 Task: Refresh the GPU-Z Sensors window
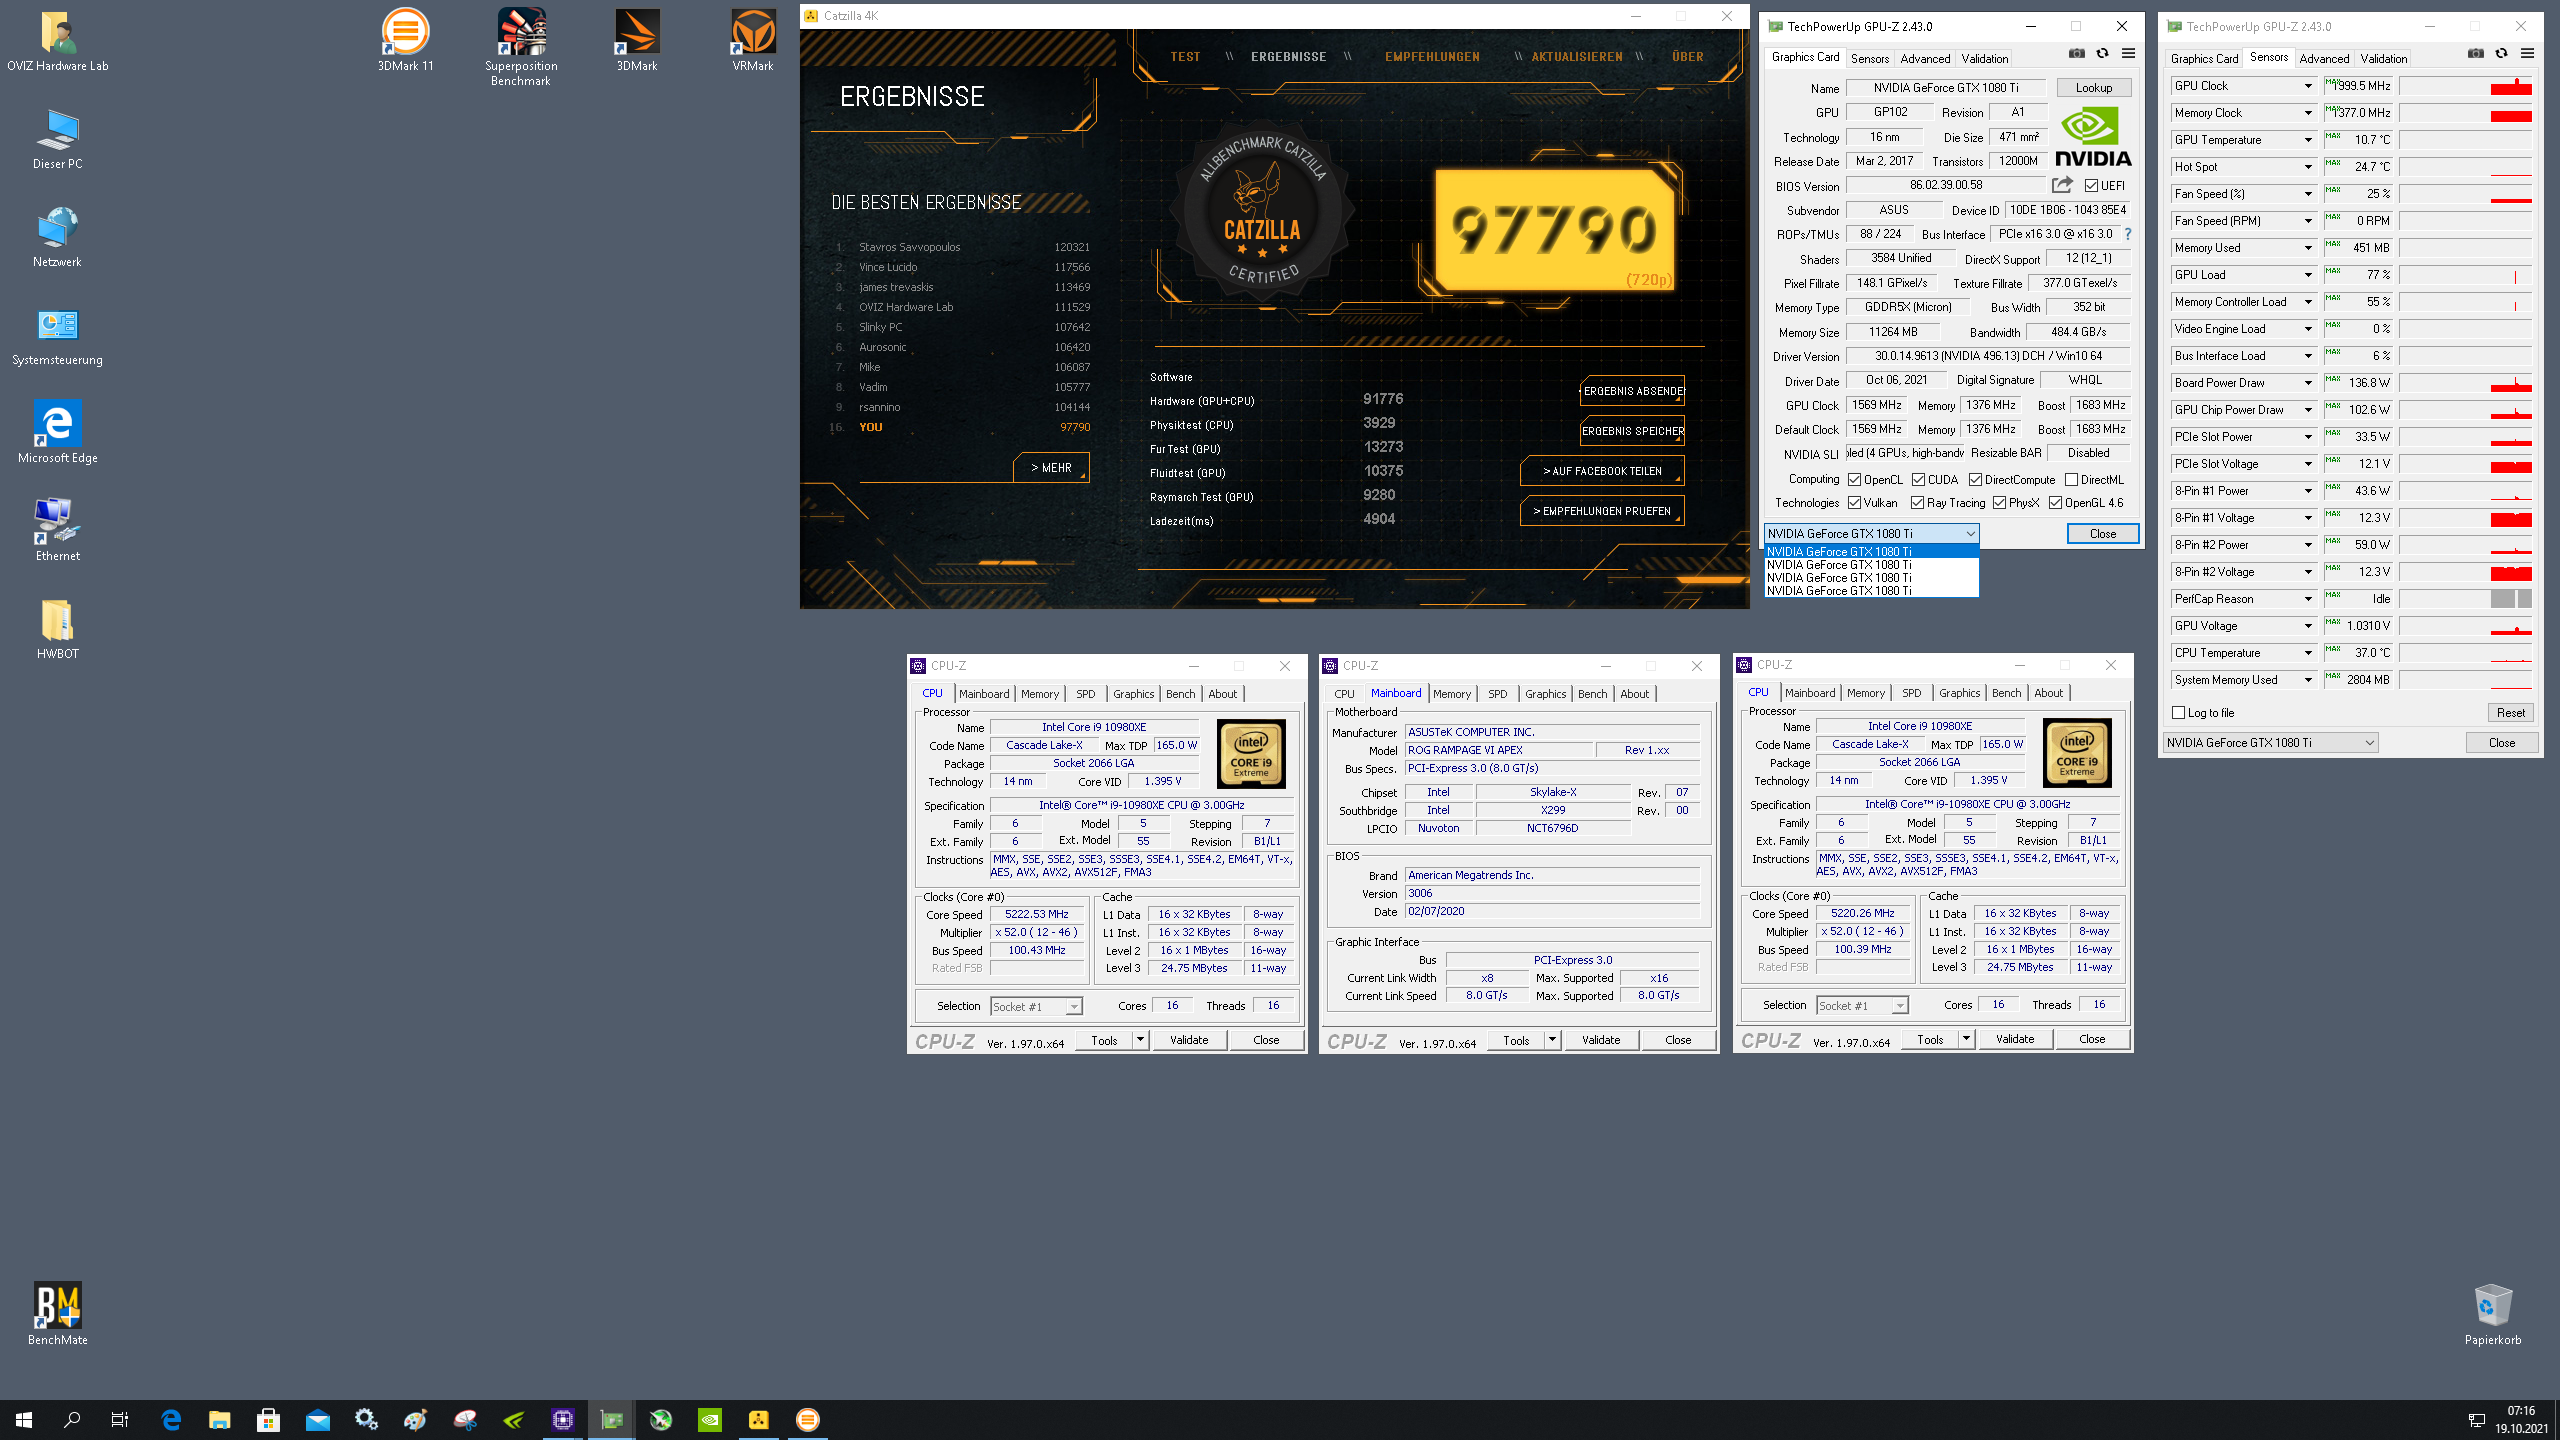(2501, 54)
